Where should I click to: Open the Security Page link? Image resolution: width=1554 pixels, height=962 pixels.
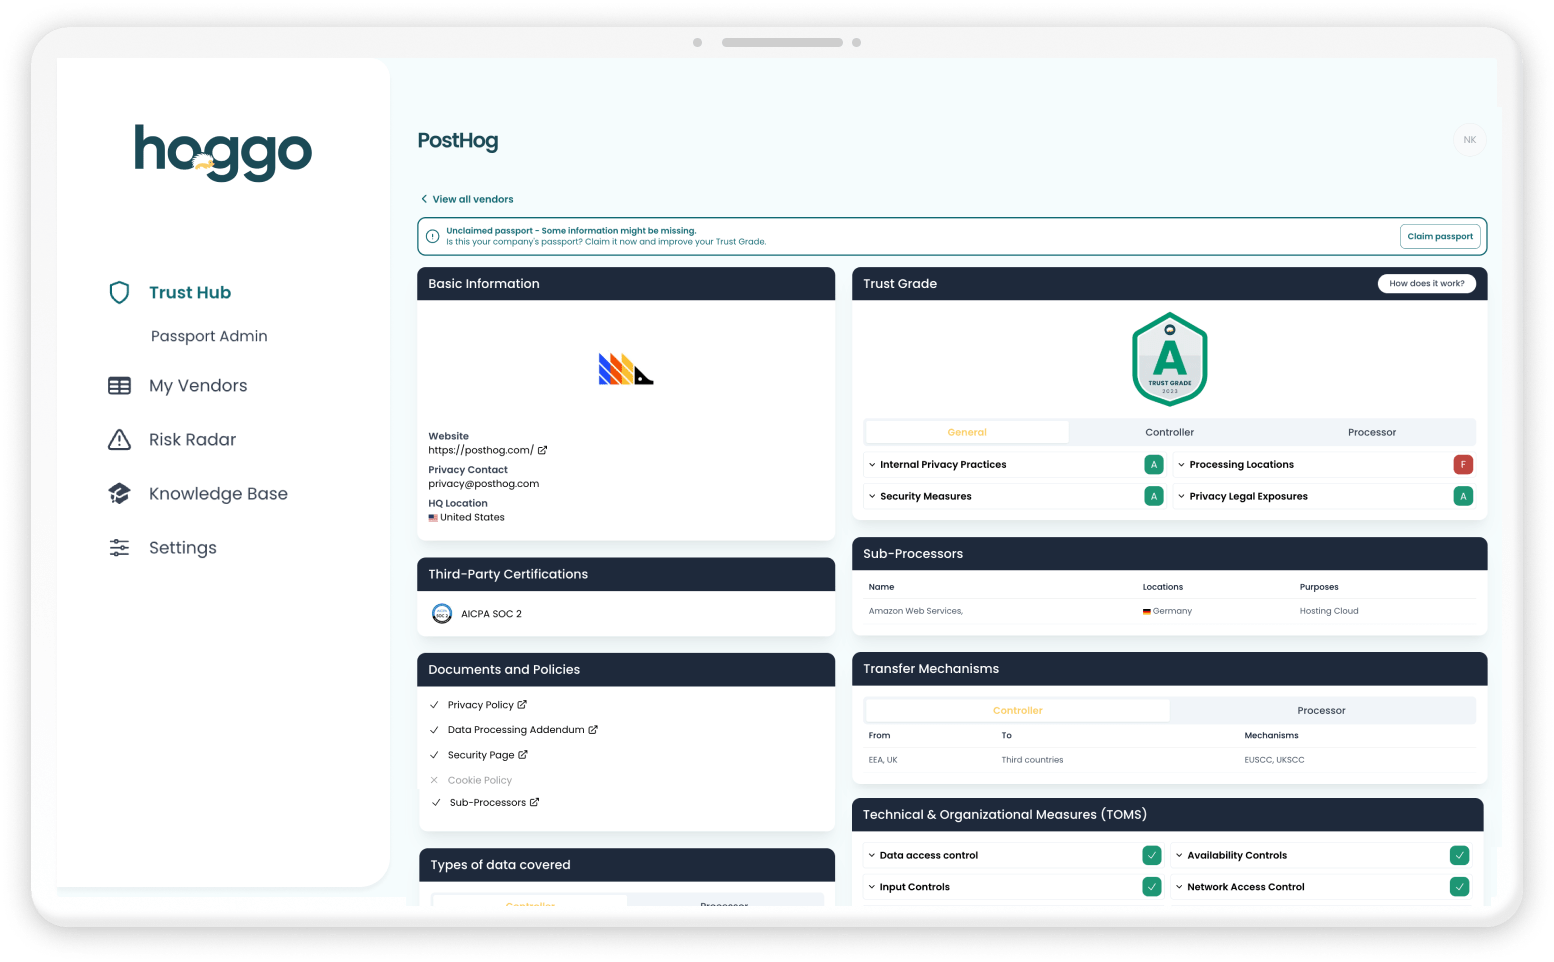coord(481,755)
